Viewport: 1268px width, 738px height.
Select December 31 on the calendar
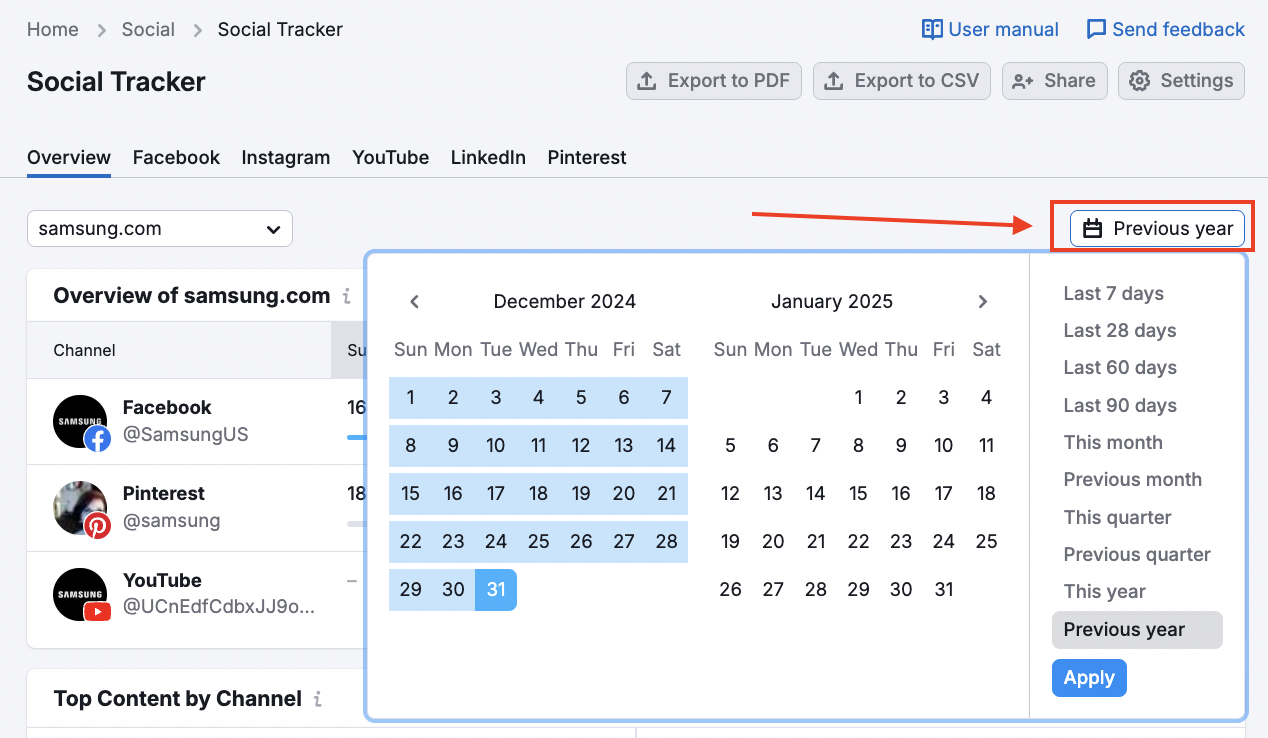(x=495, y=590)
